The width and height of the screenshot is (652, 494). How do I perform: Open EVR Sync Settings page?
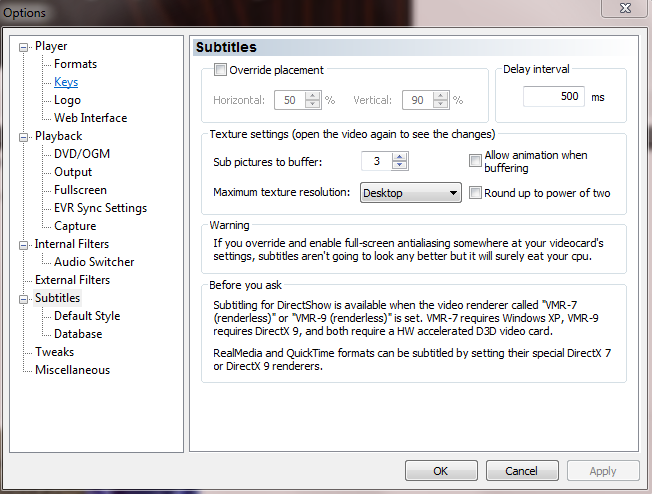point(100,208)
